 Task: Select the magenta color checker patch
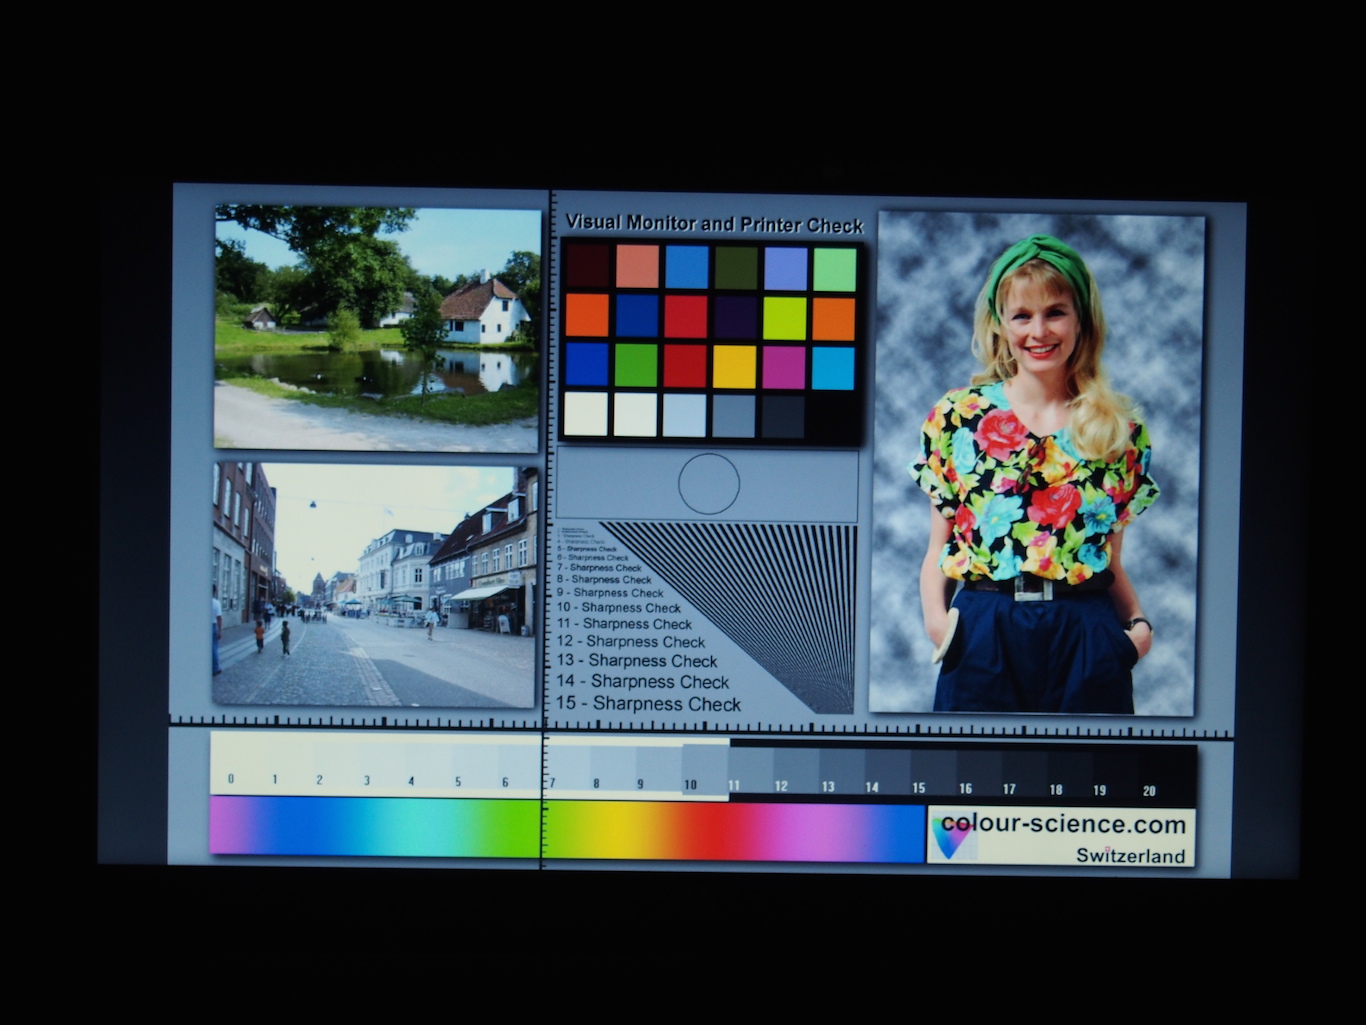[x=784, y=368]
